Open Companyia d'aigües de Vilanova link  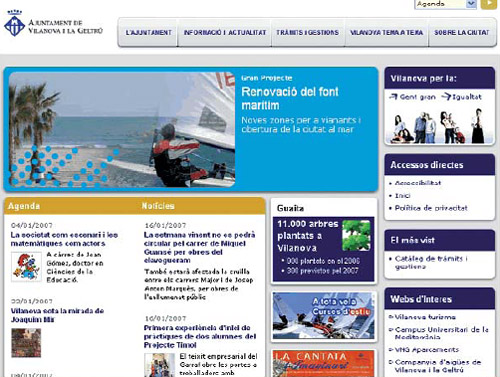click(438, 366)
